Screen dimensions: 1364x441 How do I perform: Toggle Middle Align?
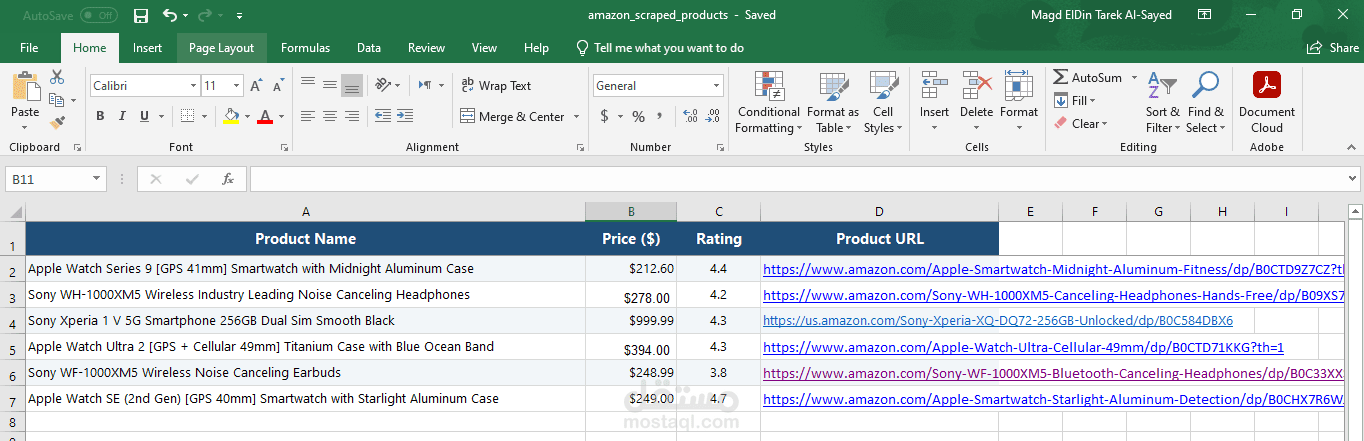pos(329,85)
